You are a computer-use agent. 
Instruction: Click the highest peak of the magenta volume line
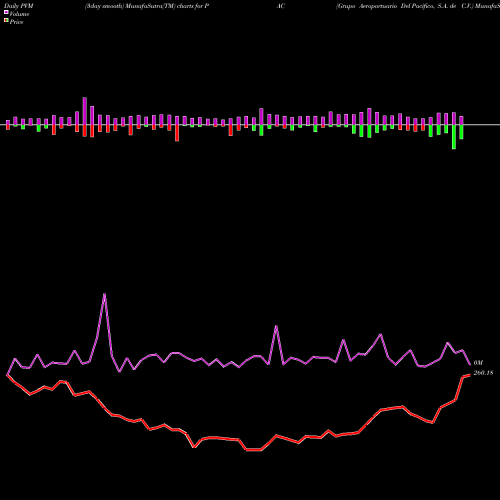click(x=105, y=294)
